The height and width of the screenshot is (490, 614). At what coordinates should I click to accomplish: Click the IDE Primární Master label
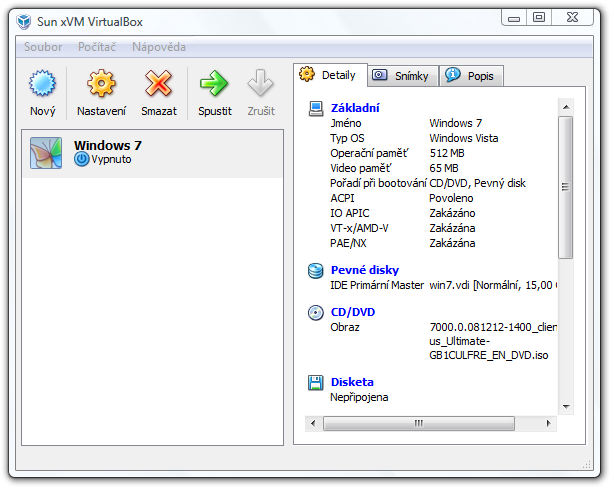pos(377,286)
